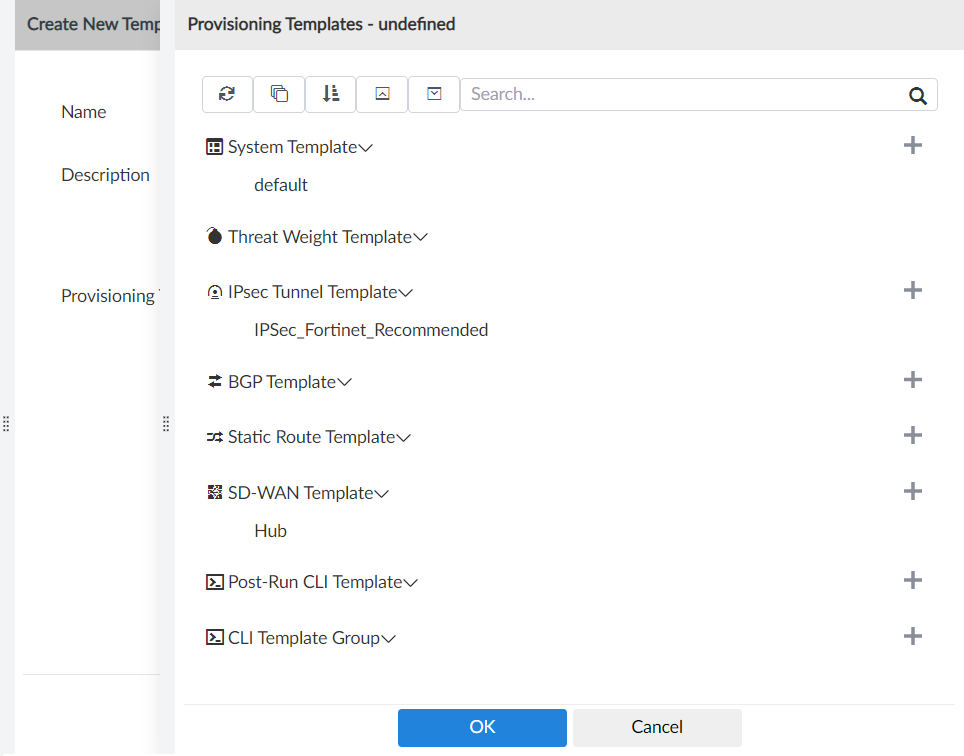Switch to the Create New Template tab
Viewport: 964px width, 756px height.
[88, 24]
